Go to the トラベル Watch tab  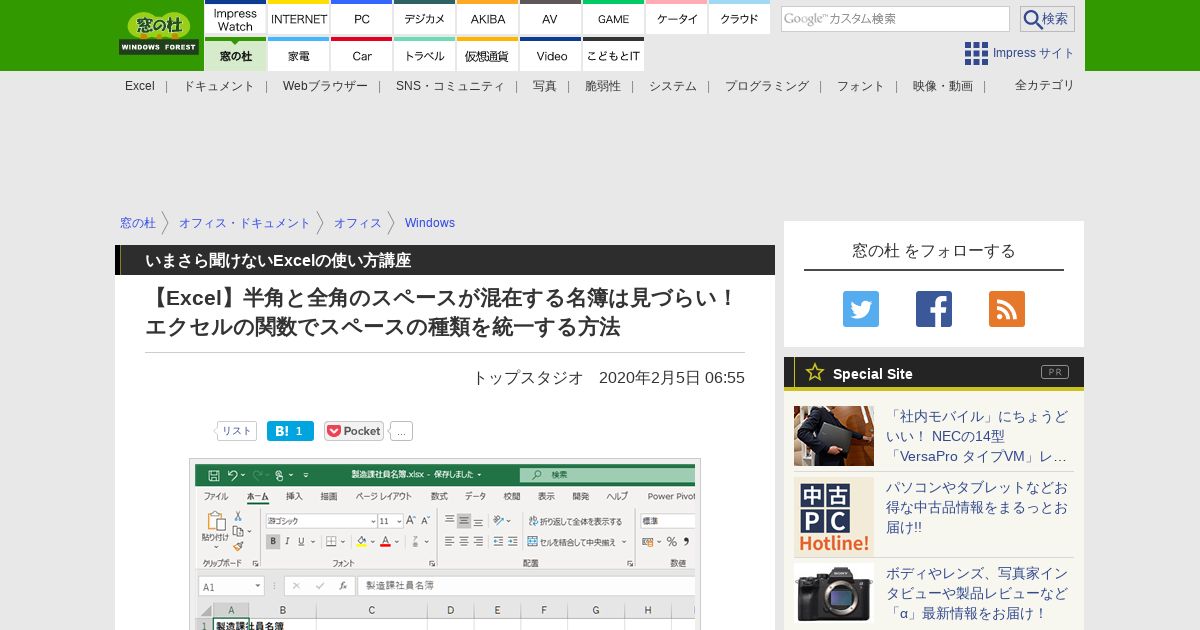[425, 54]
